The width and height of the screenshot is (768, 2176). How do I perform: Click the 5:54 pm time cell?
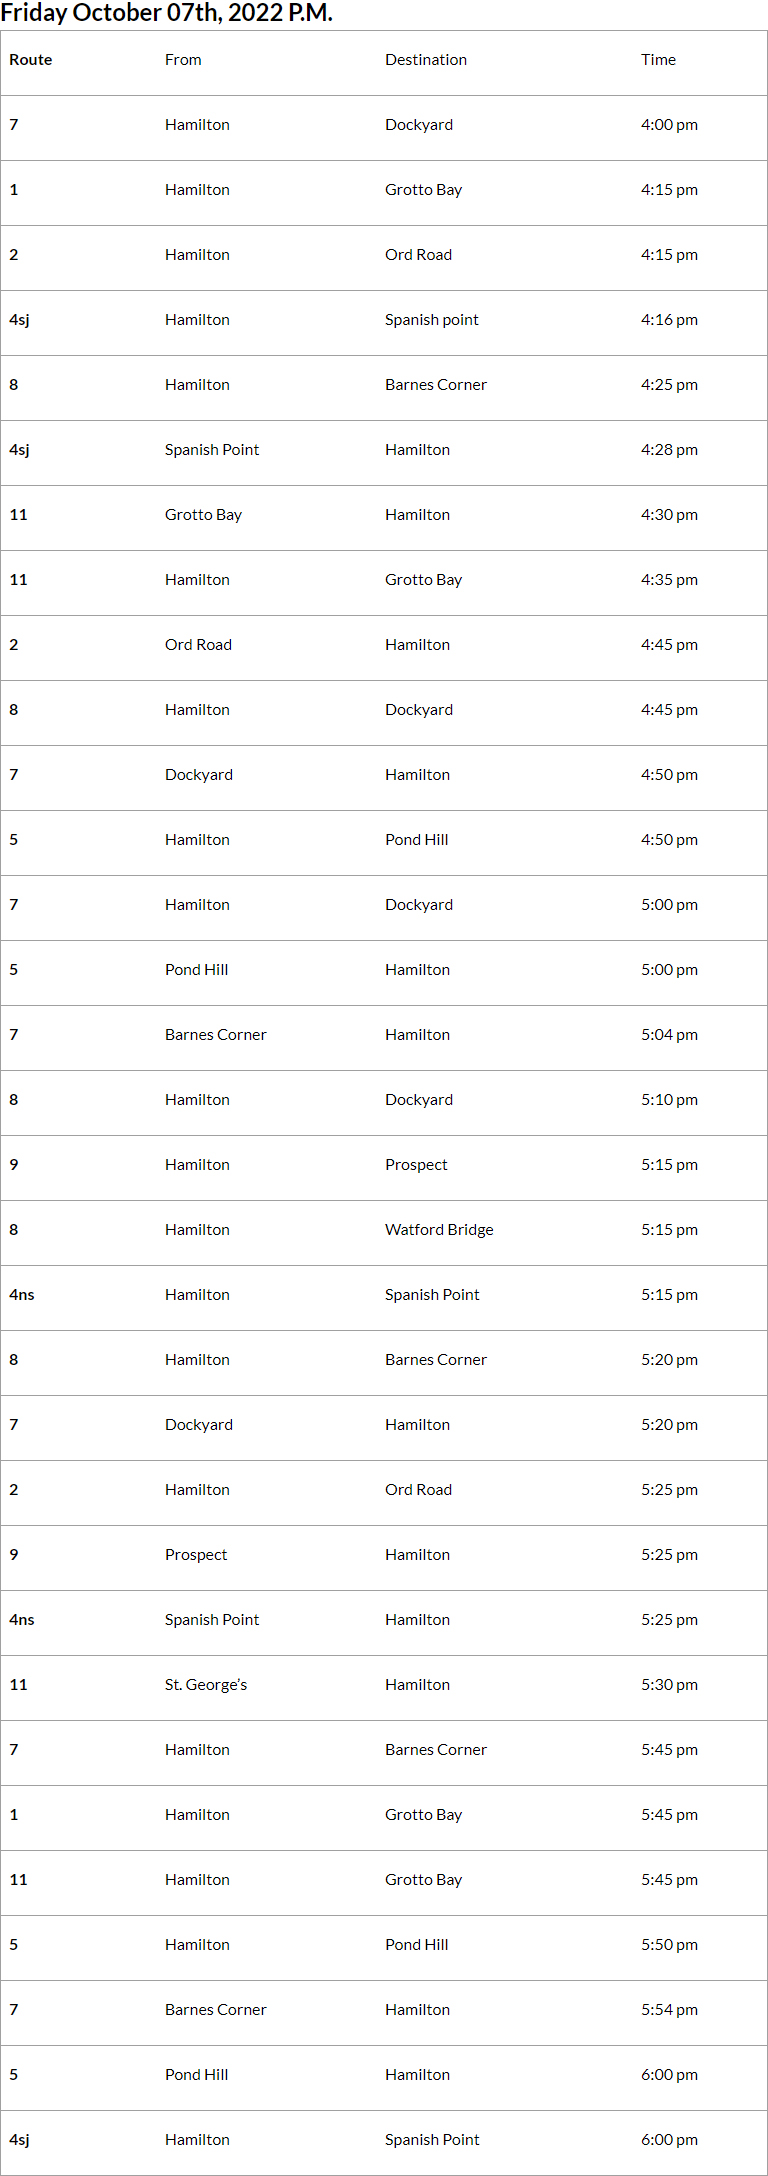coord(669,2010)
